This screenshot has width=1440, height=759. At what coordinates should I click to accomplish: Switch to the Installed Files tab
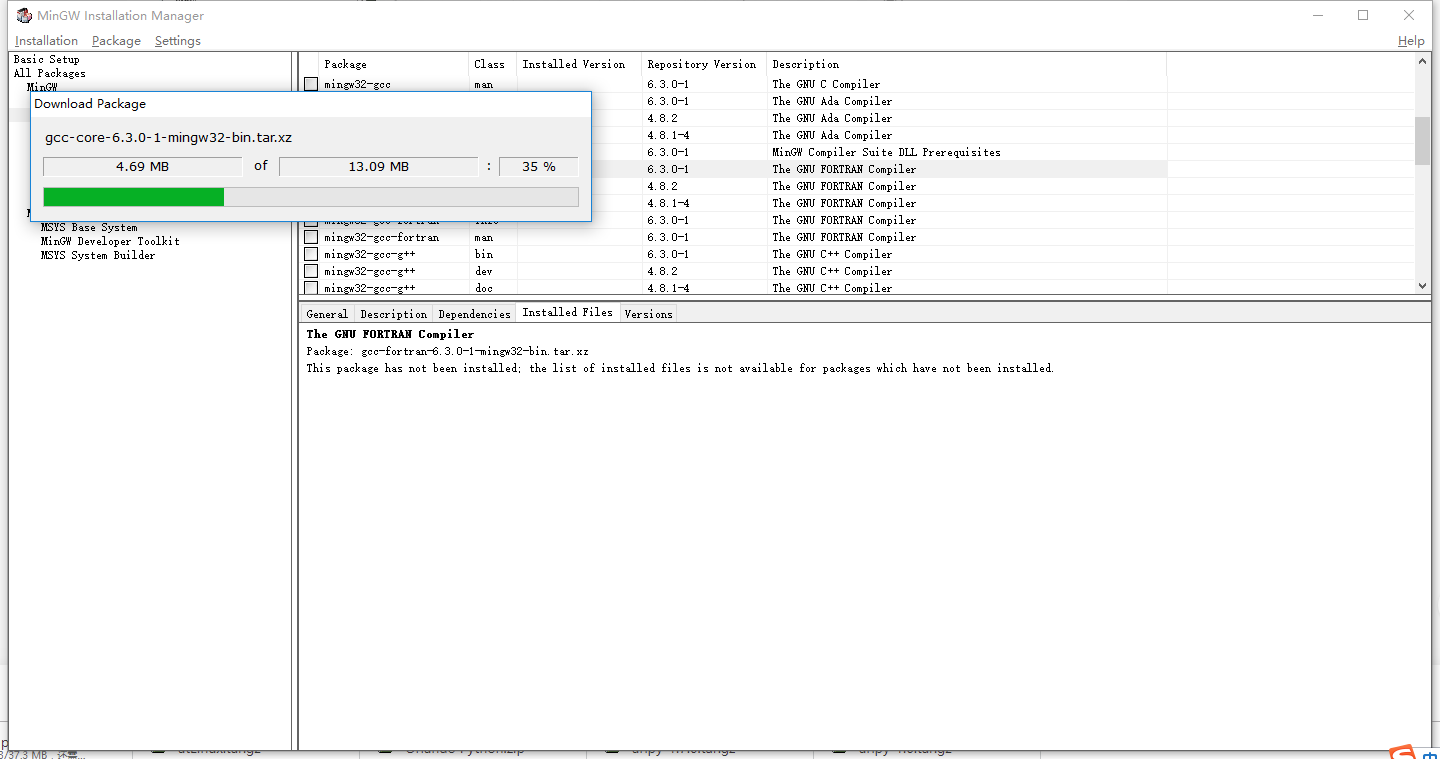pyautogui.click(x=567, y=312)
